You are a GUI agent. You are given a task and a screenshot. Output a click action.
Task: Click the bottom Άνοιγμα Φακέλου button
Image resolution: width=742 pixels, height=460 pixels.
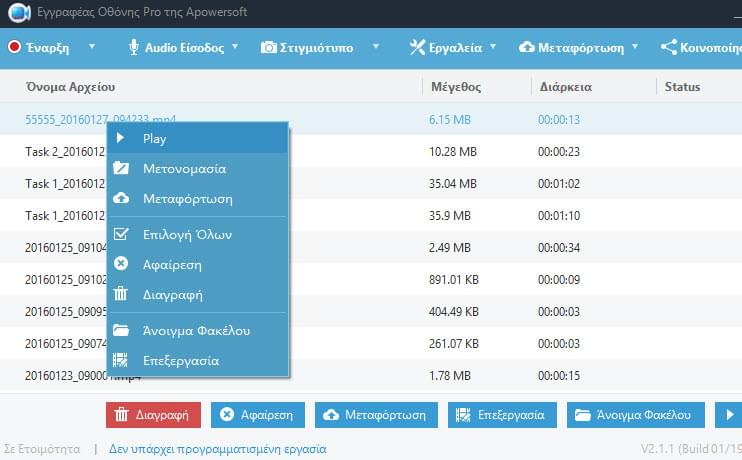click(636, 415)
